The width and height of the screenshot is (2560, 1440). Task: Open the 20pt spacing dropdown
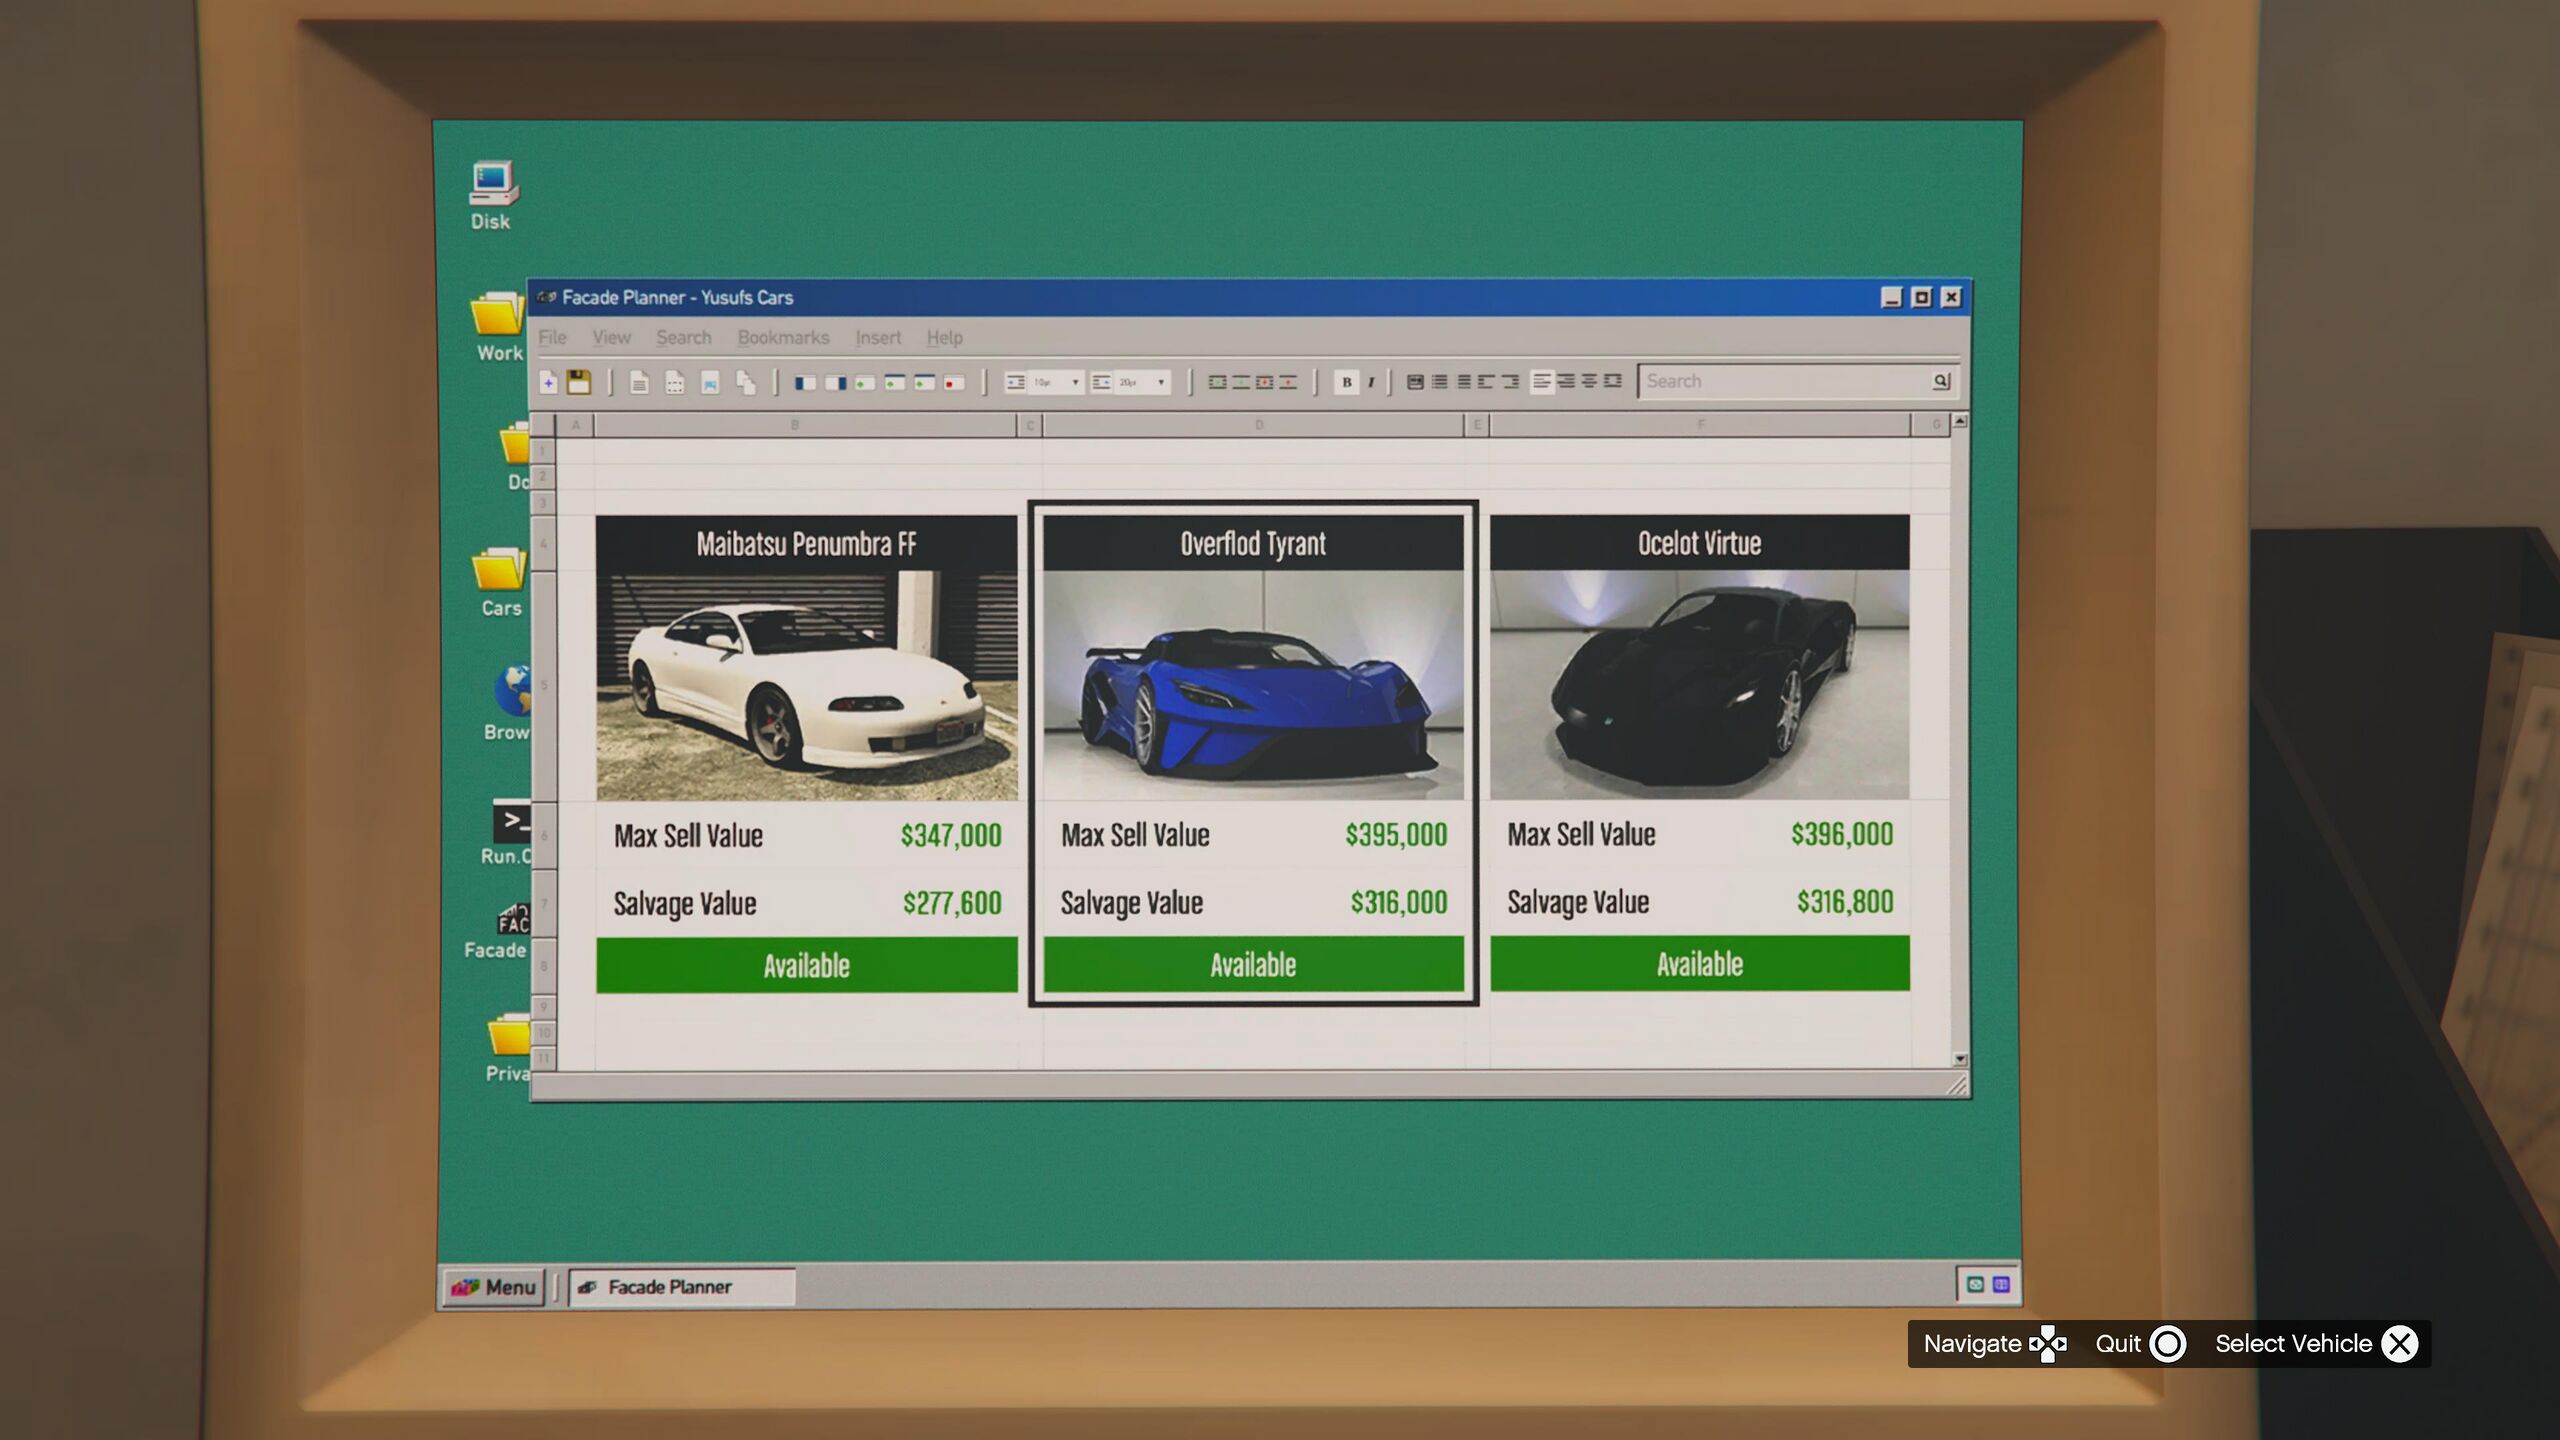pyautogui.click(x=1160, y=382)
